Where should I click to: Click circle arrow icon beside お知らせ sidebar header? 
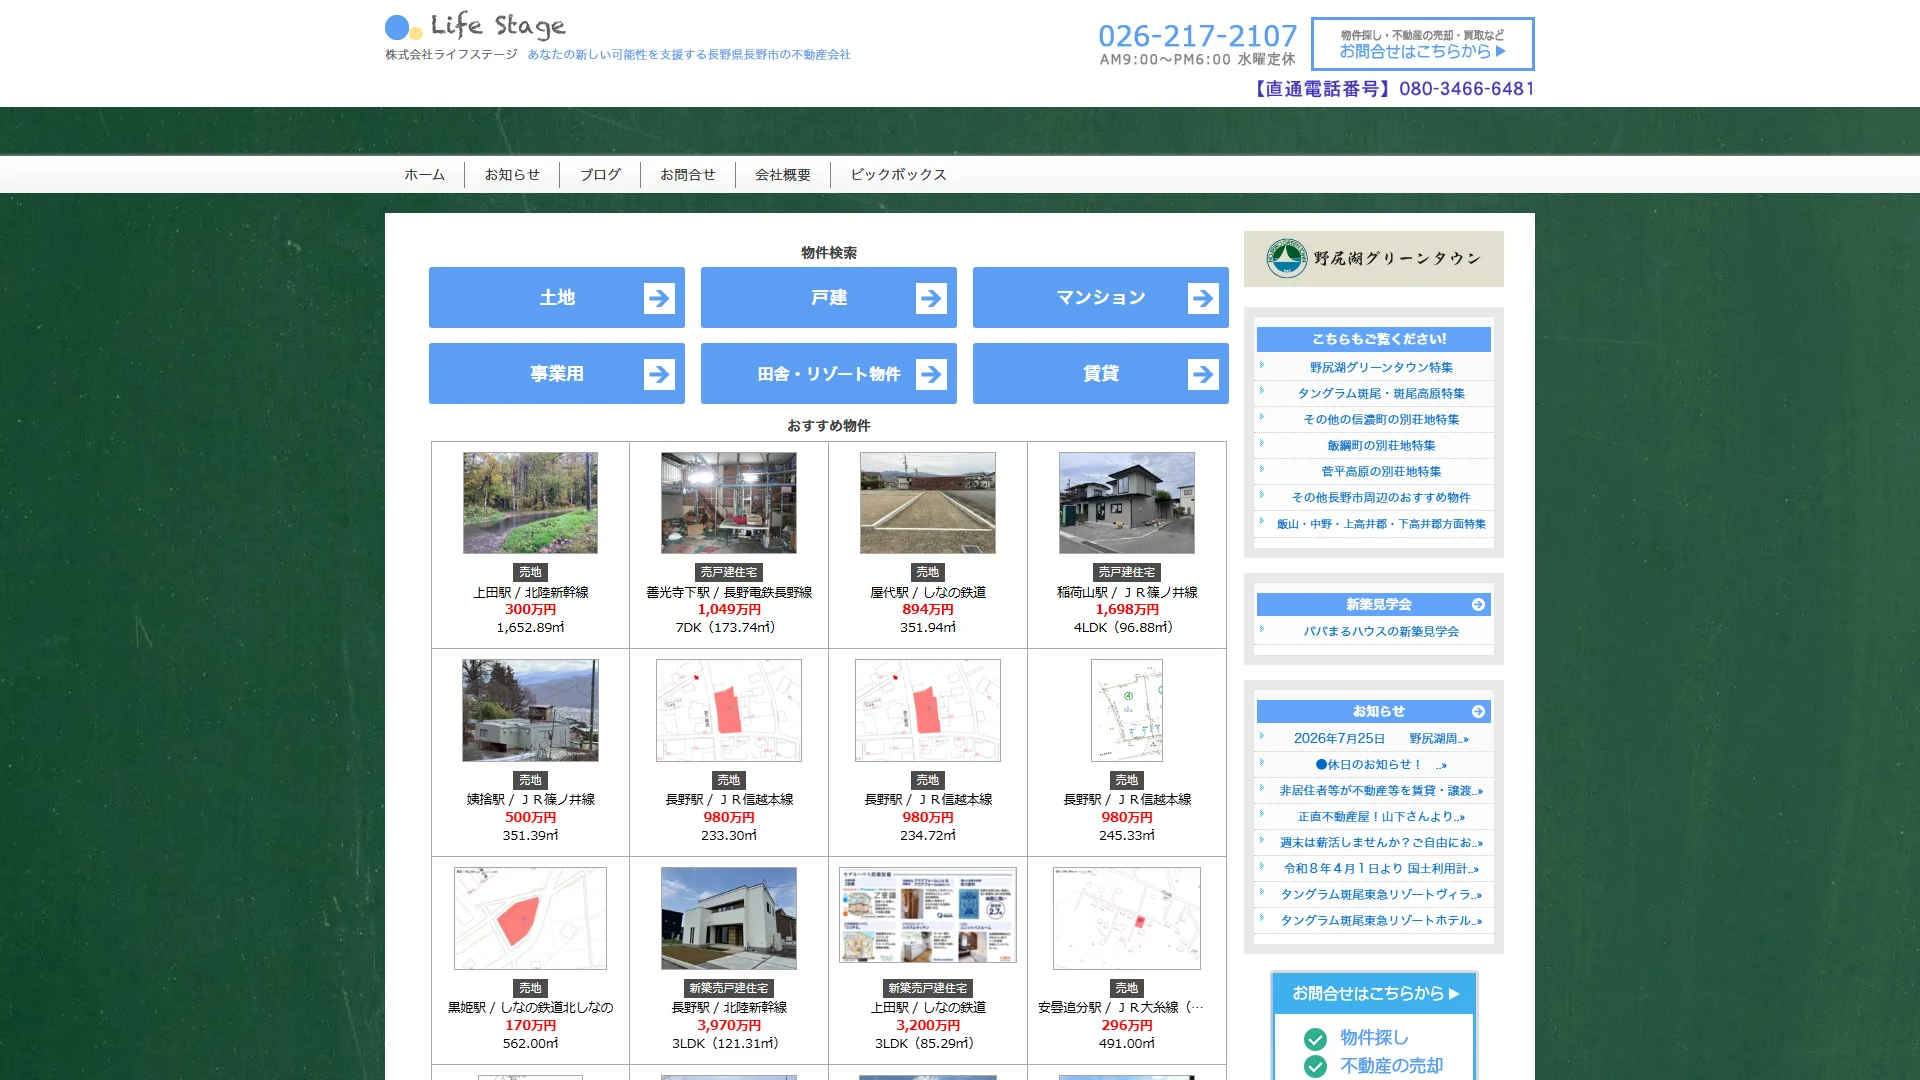(x=1478, y=711)
